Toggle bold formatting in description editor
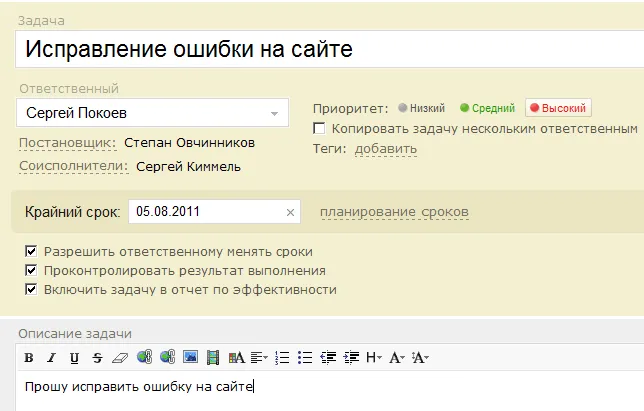 [29, 357]
